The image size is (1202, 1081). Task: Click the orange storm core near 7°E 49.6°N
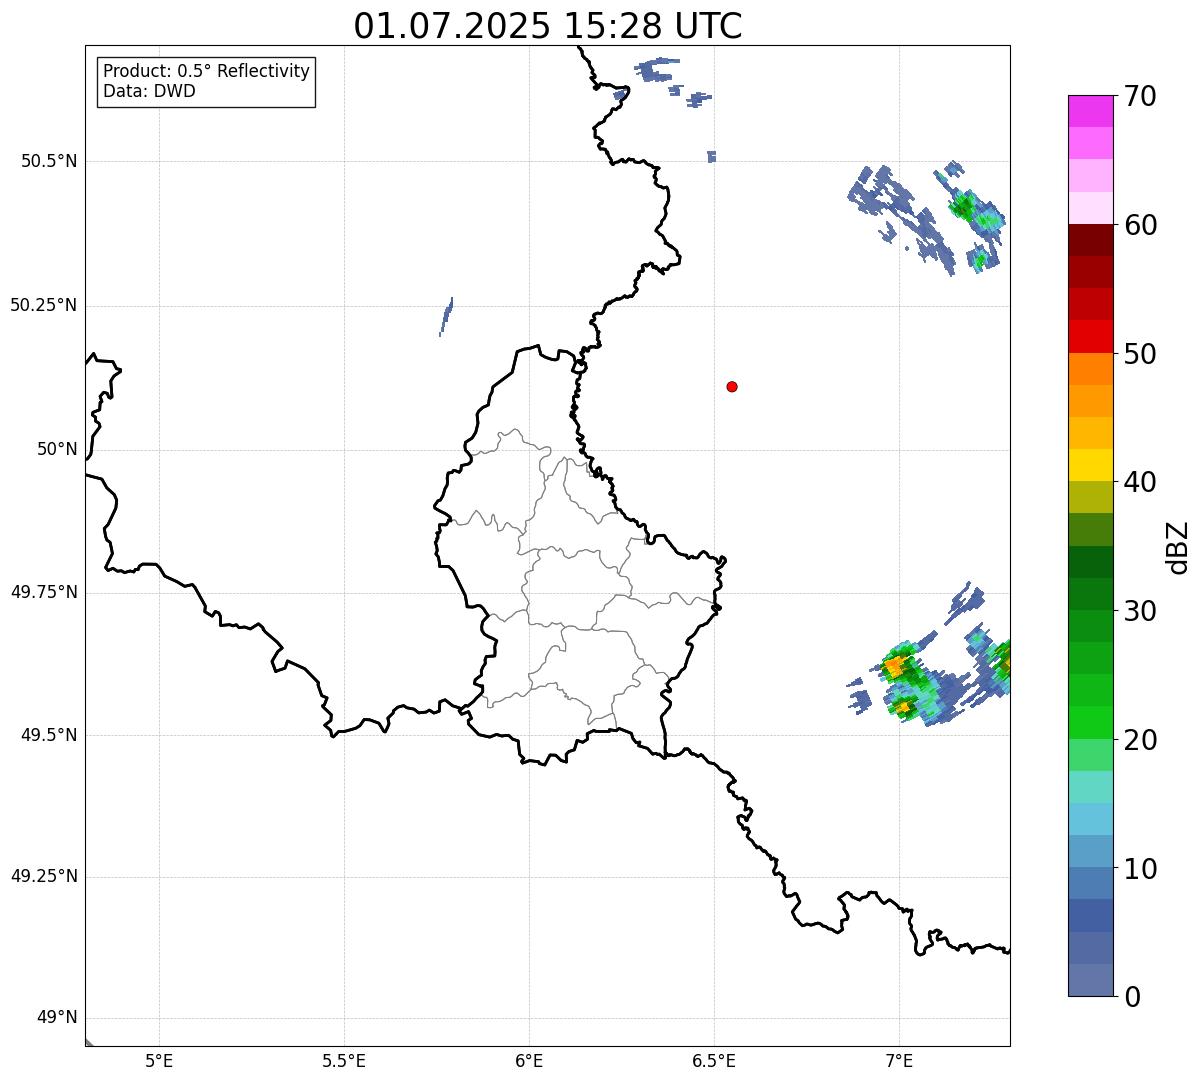(x=896, y=664)
